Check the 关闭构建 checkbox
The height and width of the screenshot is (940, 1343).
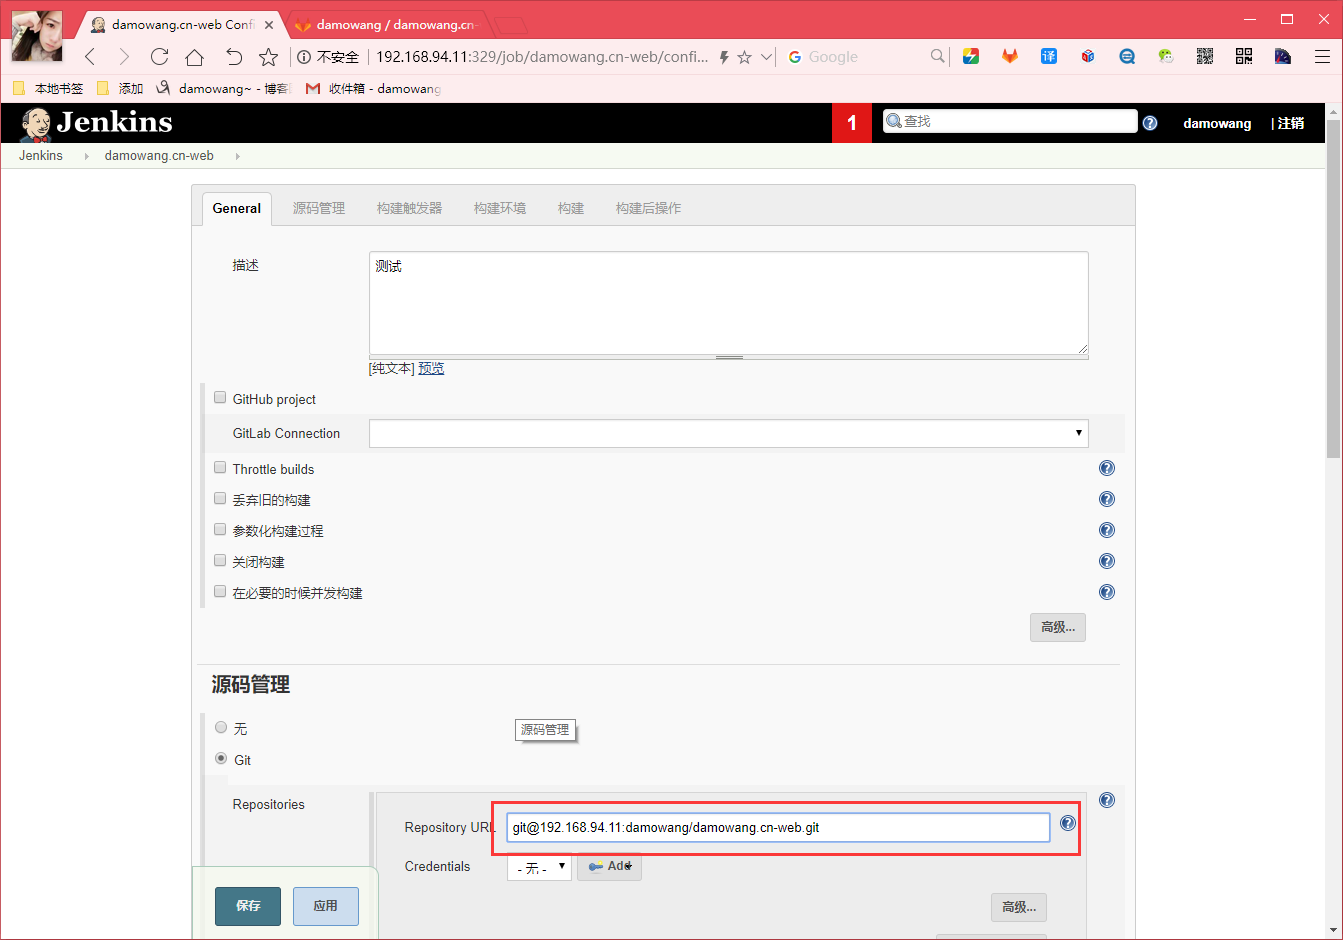pyautogui.click(x=220, y=560)
